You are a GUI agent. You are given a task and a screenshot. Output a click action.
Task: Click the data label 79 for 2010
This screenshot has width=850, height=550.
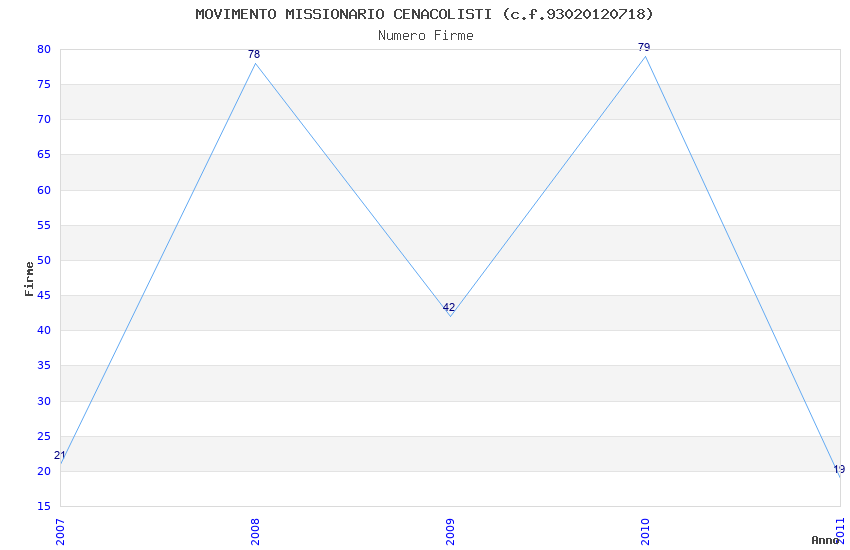(x=644, y=47)
